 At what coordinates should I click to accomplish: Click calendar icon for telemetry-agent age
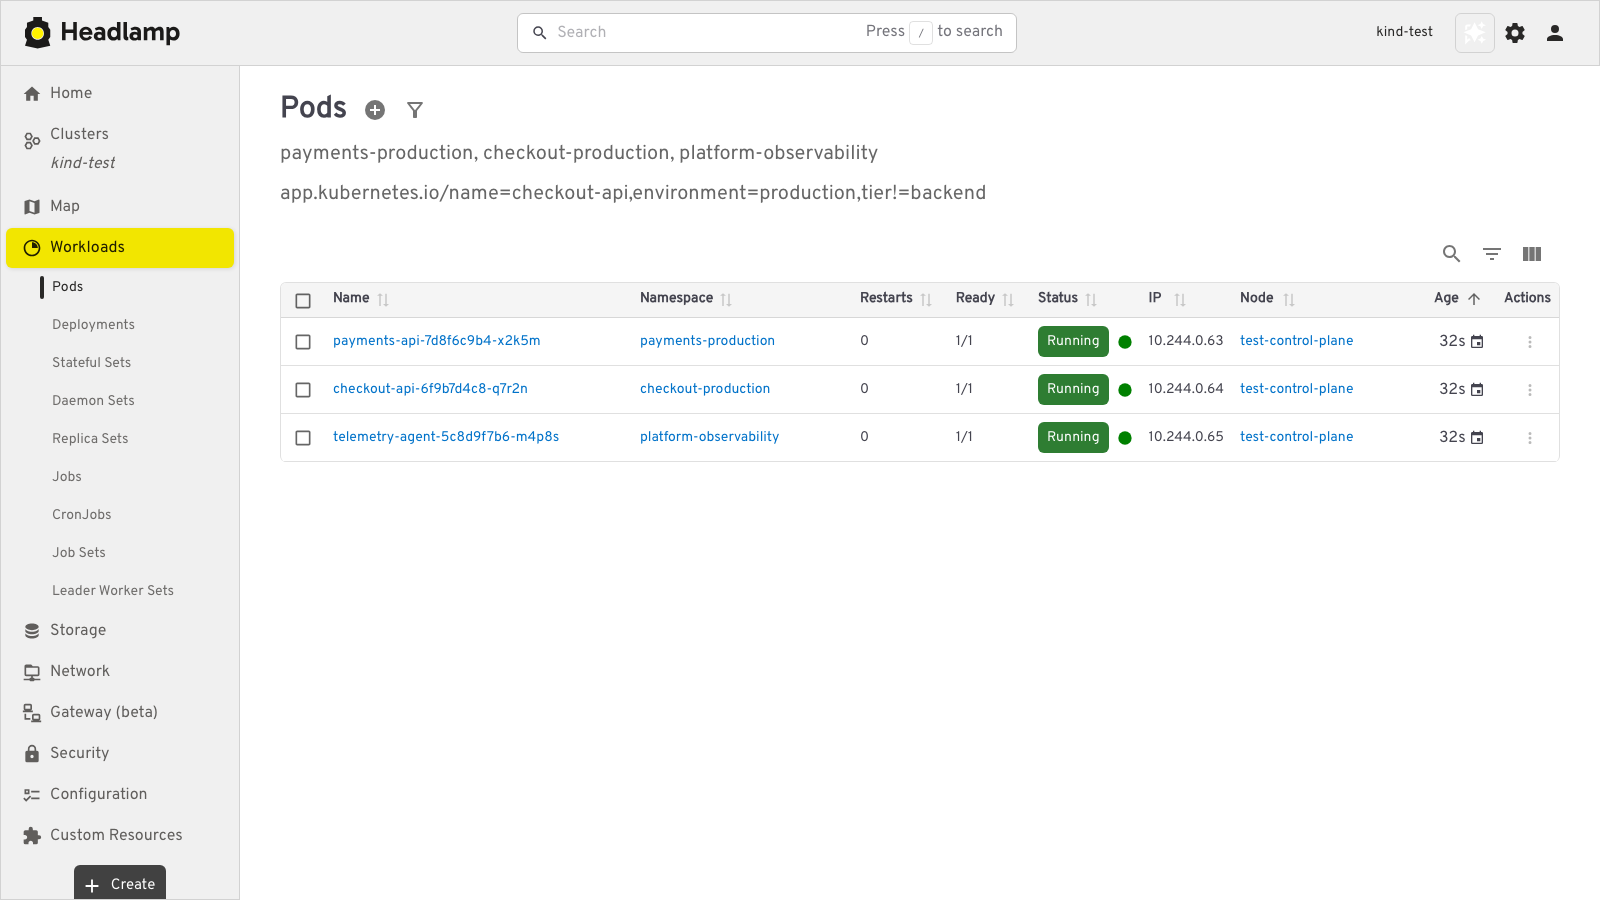coord(1477,438)
